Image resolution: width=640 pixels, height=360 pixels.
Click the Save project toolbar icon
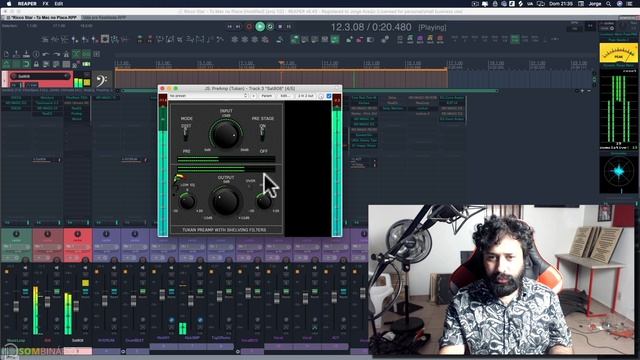click(x=26, y=54)
